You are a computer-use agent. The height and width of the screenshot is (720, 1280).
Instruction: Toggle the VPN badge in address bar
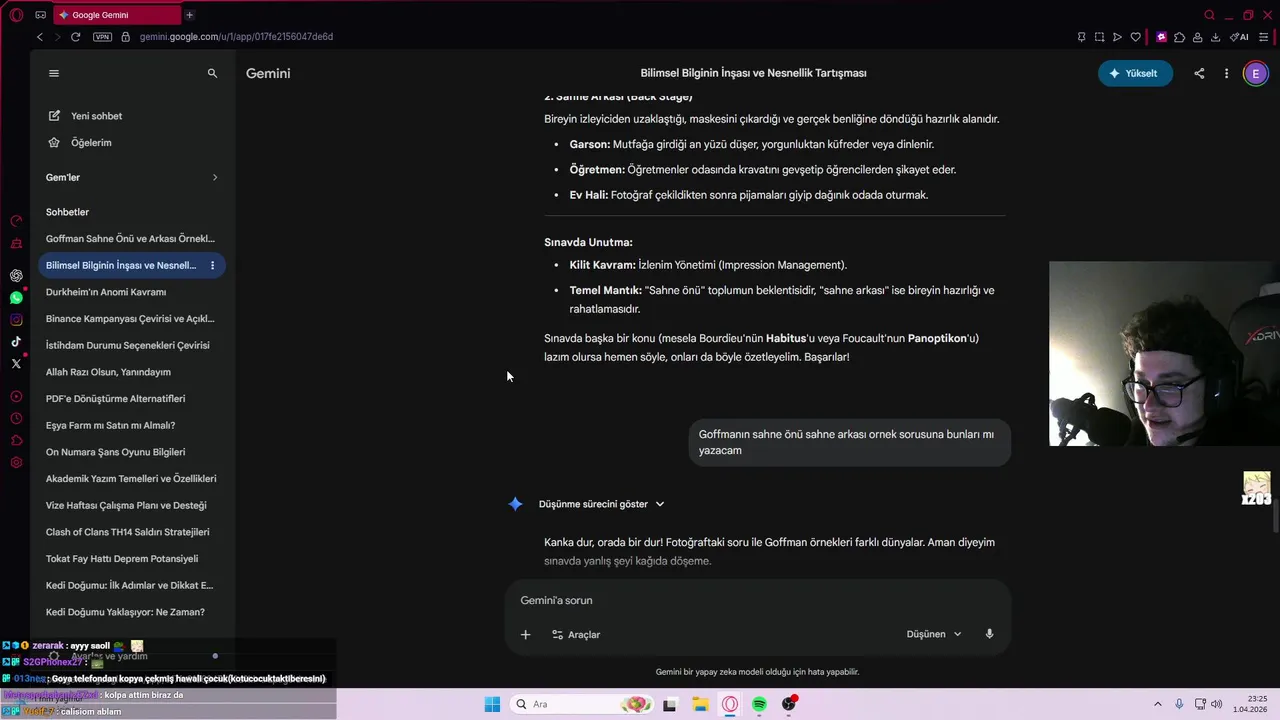click(x=102, y=37)
